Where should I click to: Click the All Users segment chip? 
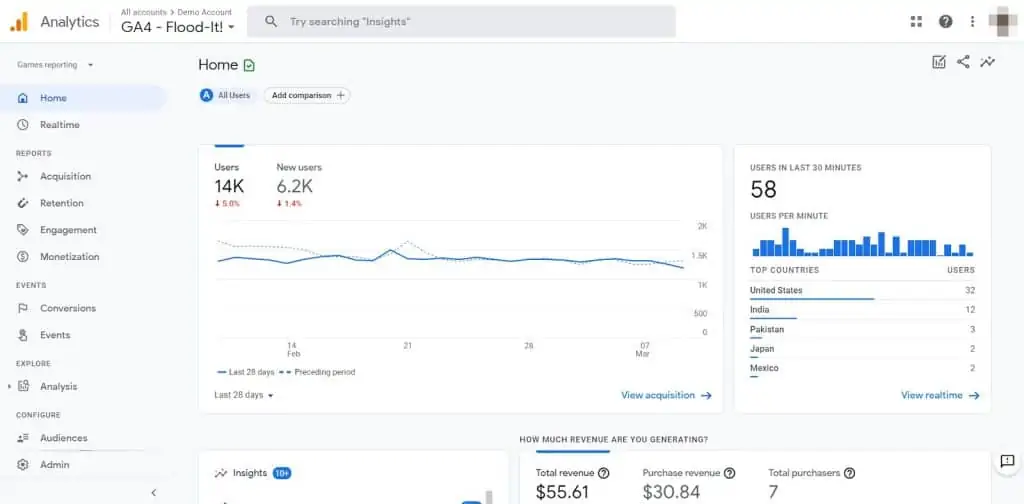[225, 95]
